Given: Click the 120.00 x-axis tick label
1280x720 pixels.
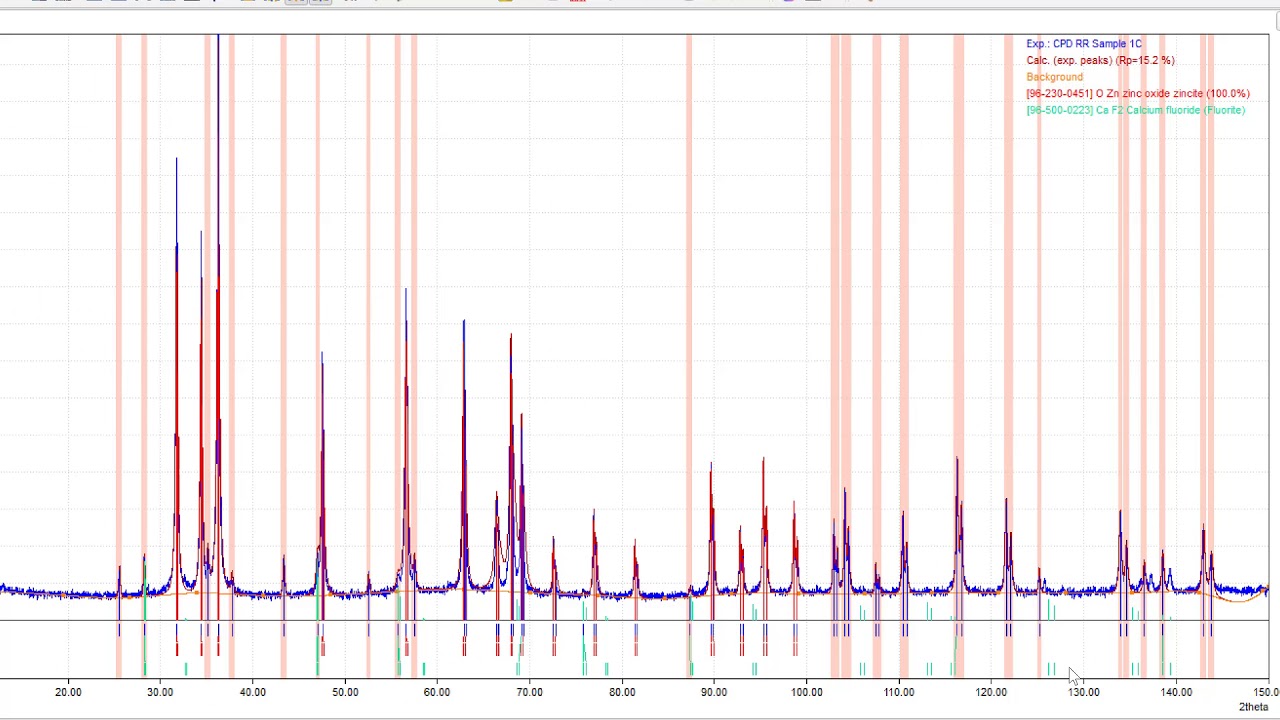Looking at the screenshot, I should click(x=991, y=692).
